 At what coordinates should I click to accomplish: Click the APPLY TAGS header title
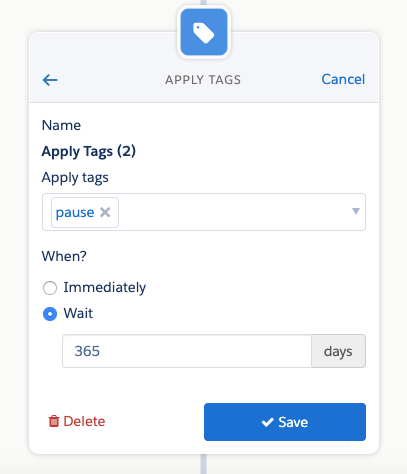click(203, 80)
